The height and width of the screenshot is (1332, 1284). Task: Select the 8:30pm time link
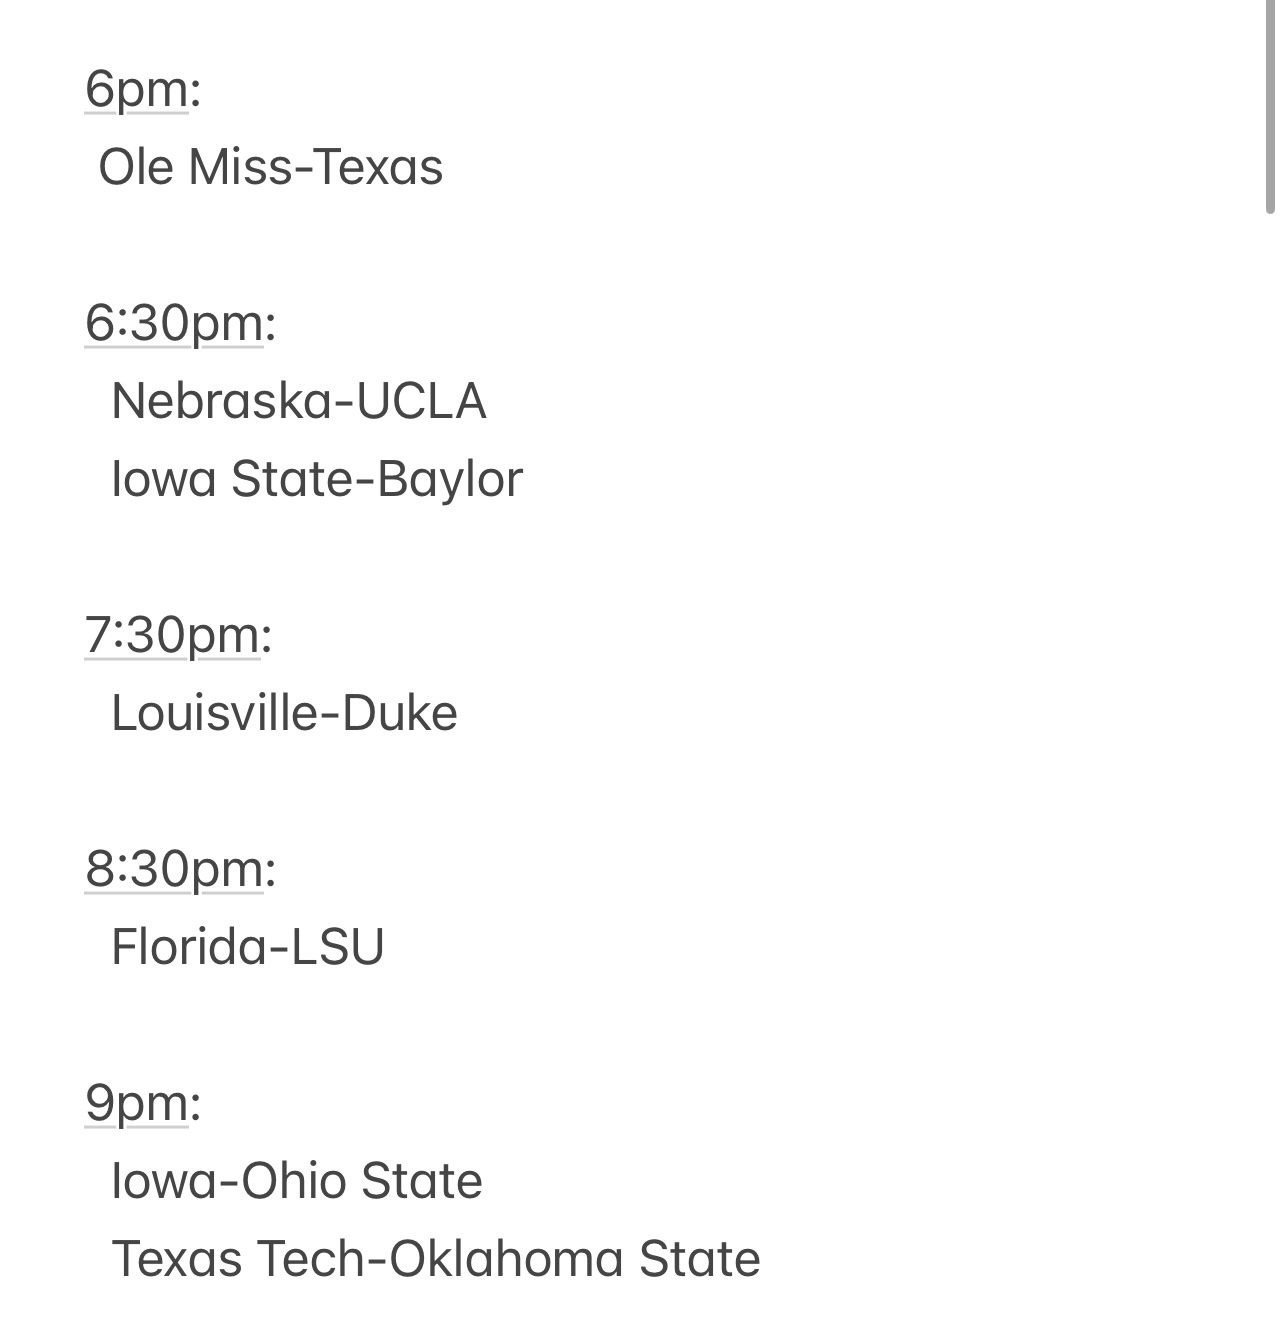[x=174, y=869]
